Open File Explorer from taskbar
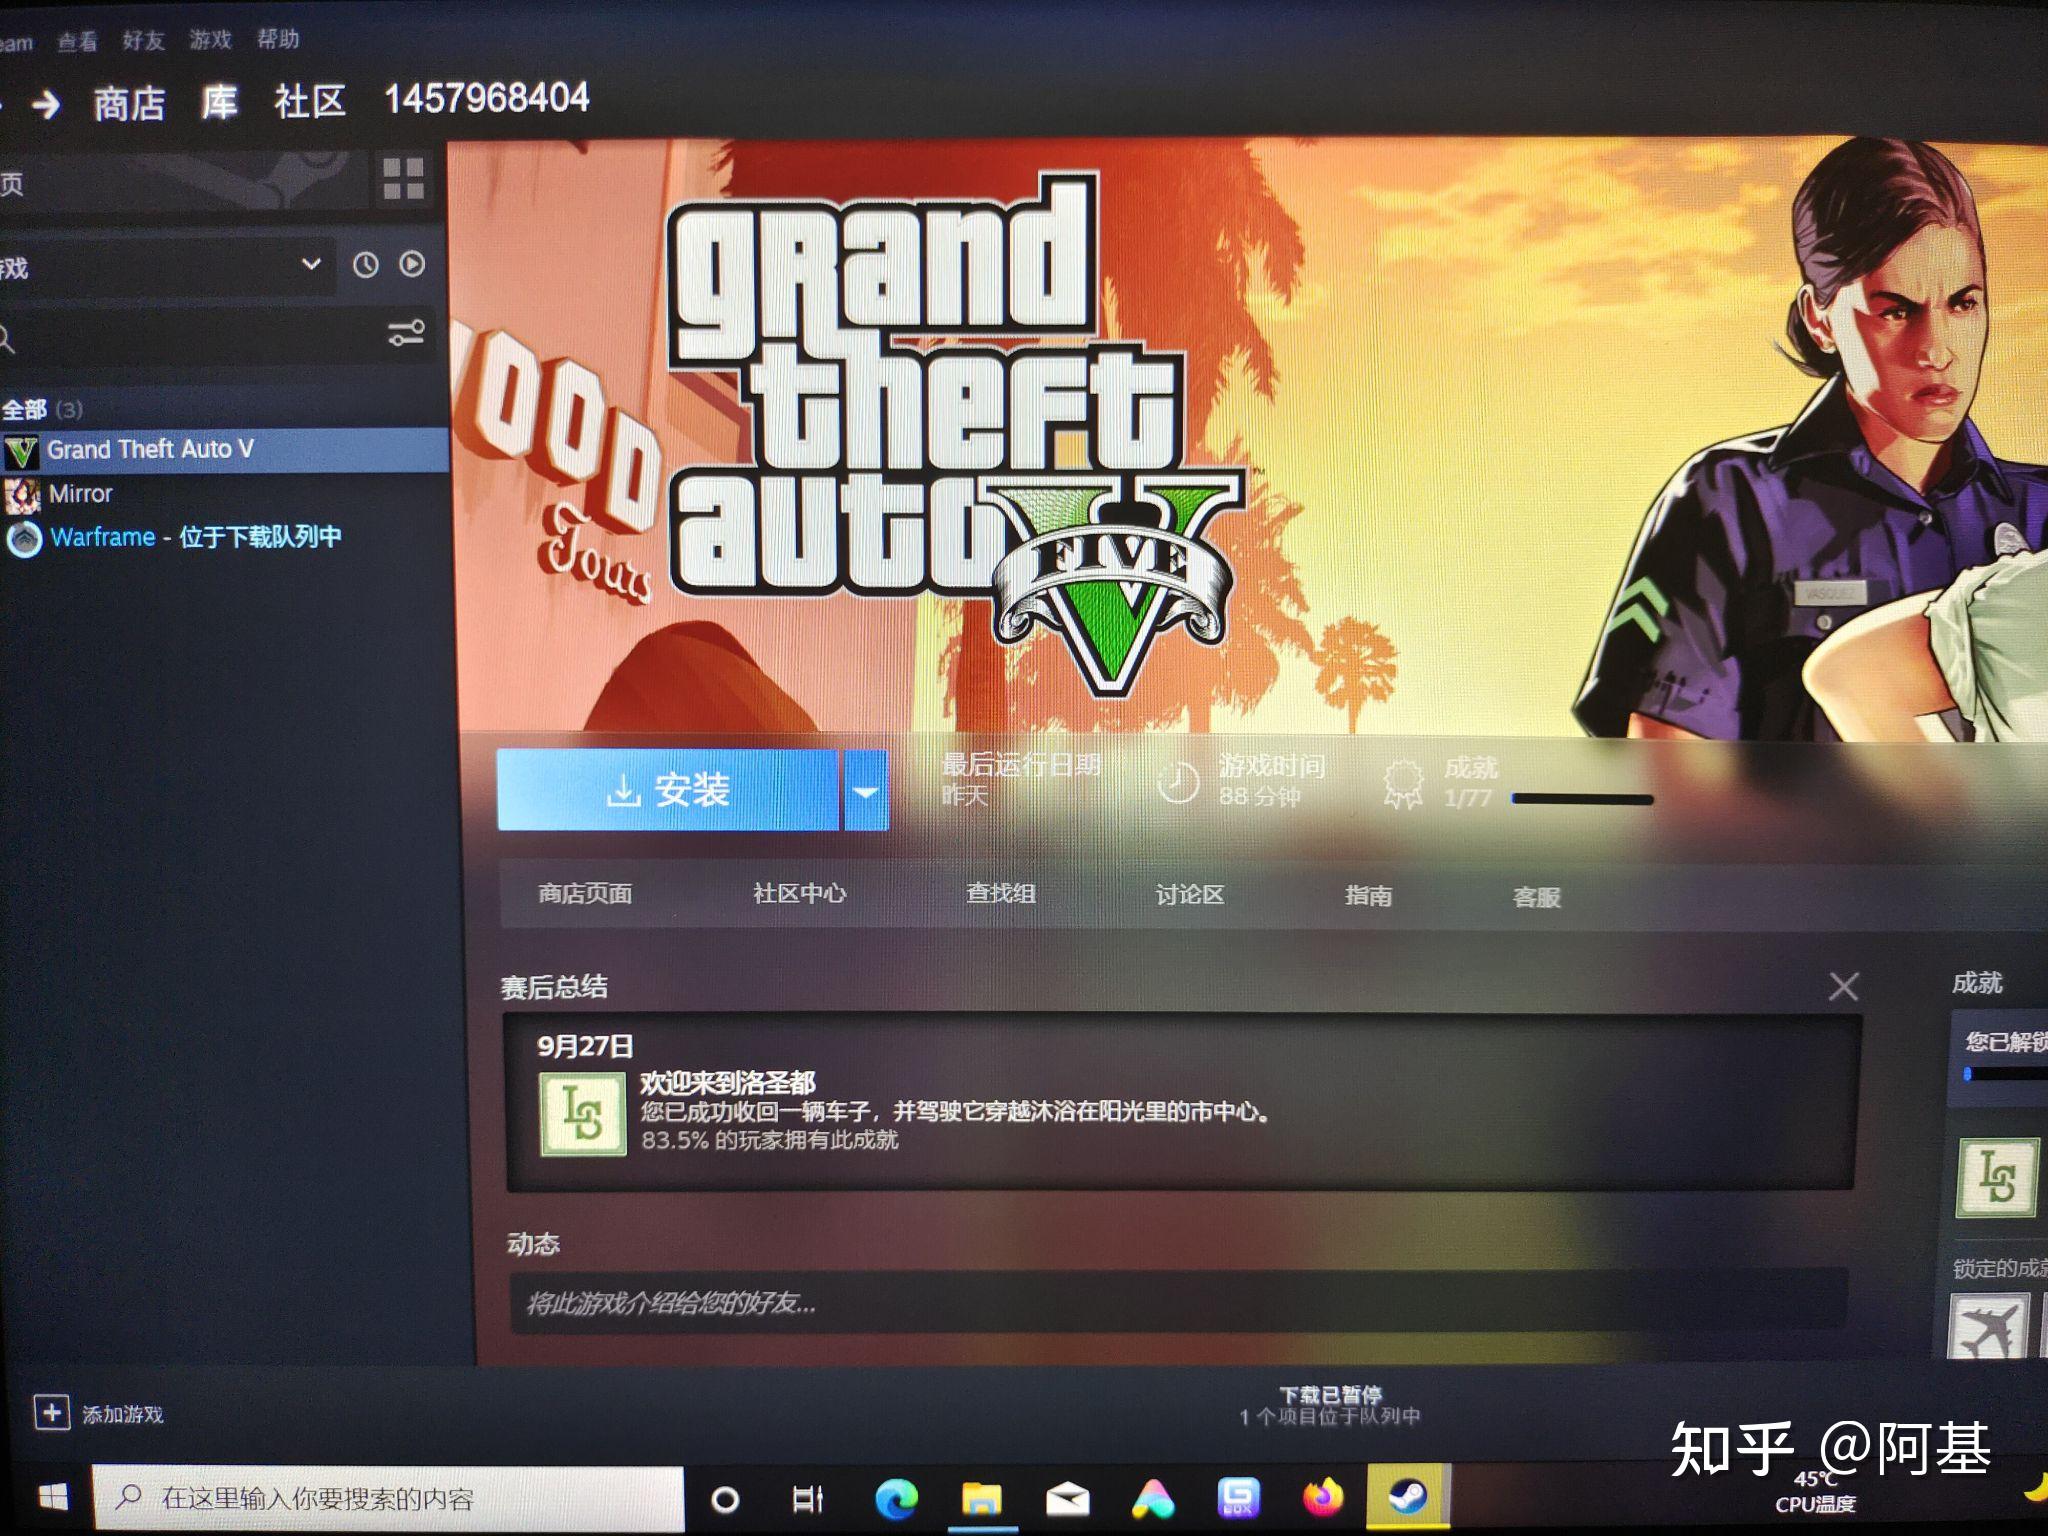Viewport: 2048px width, 1536px height. pyautogui.click(x=981, y=1498)
